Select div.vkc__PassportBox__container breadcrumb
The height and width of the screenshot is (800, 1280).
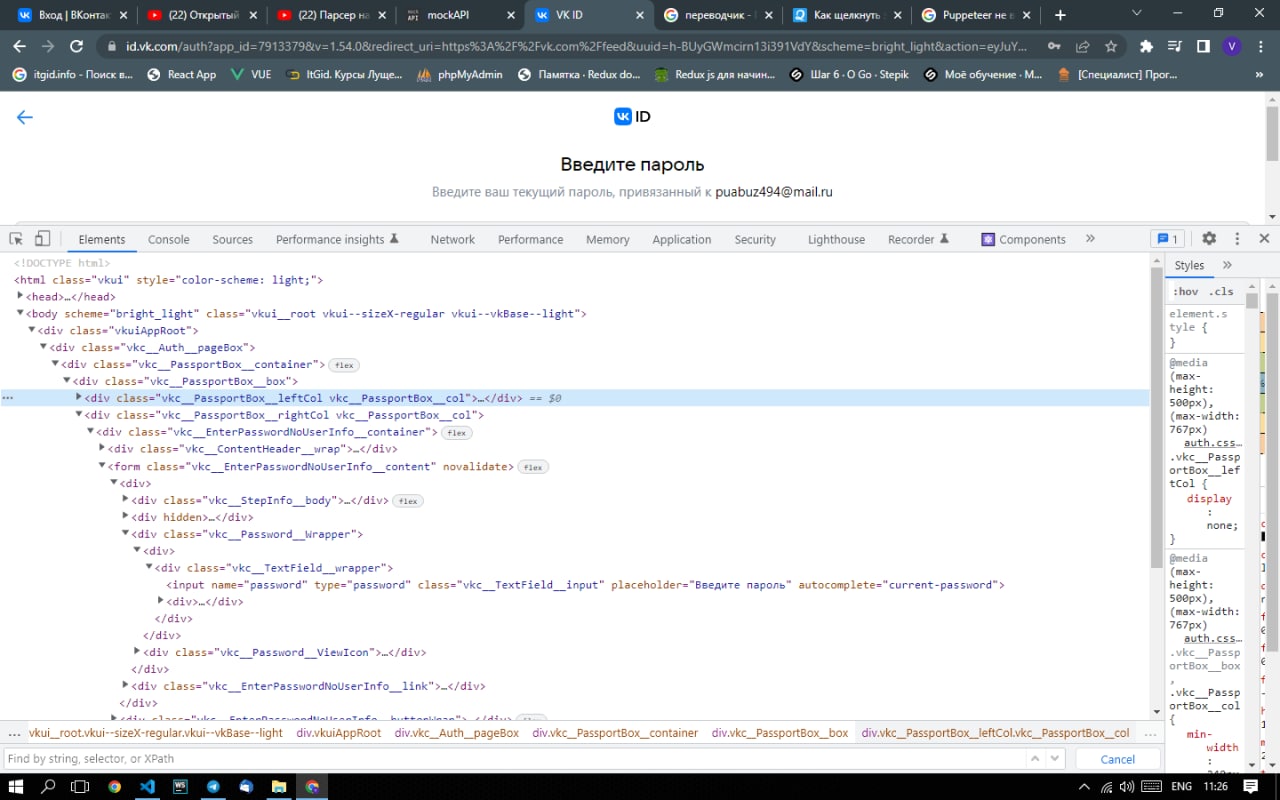click(615, 733)
